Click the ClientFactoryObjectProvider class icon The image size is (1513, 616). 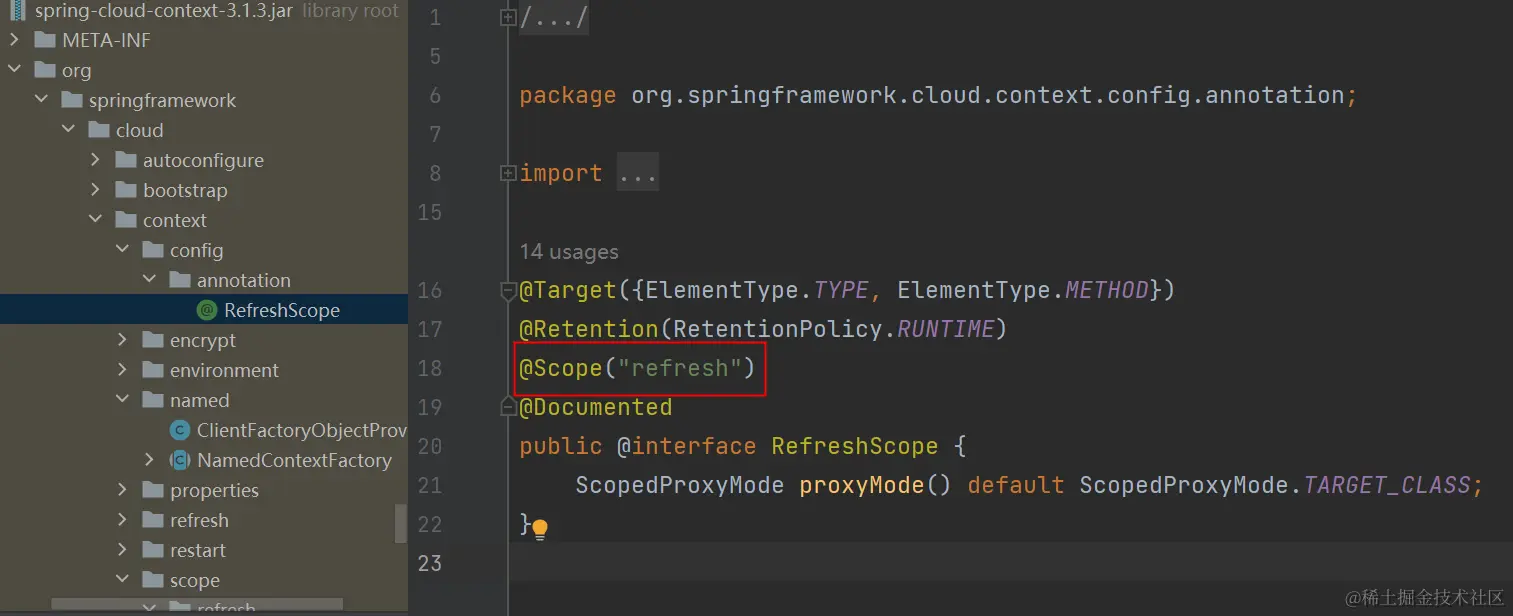point(180,430)
